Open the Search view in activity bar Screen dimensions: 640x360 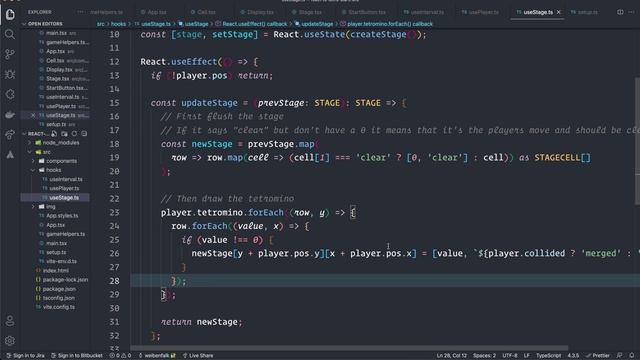point(10,34)
